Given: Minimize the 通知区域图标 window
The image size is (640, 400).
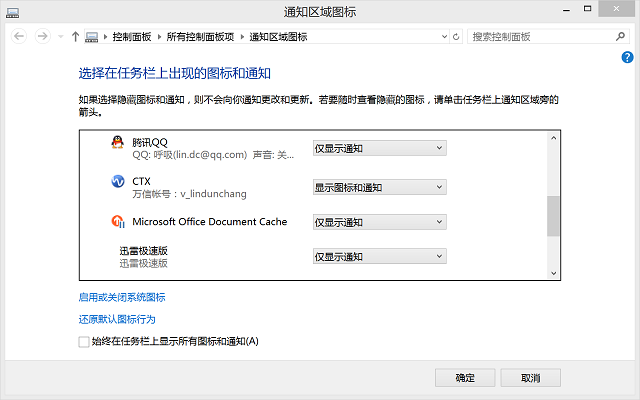Looking at the screenshot, I should (566, 9).
